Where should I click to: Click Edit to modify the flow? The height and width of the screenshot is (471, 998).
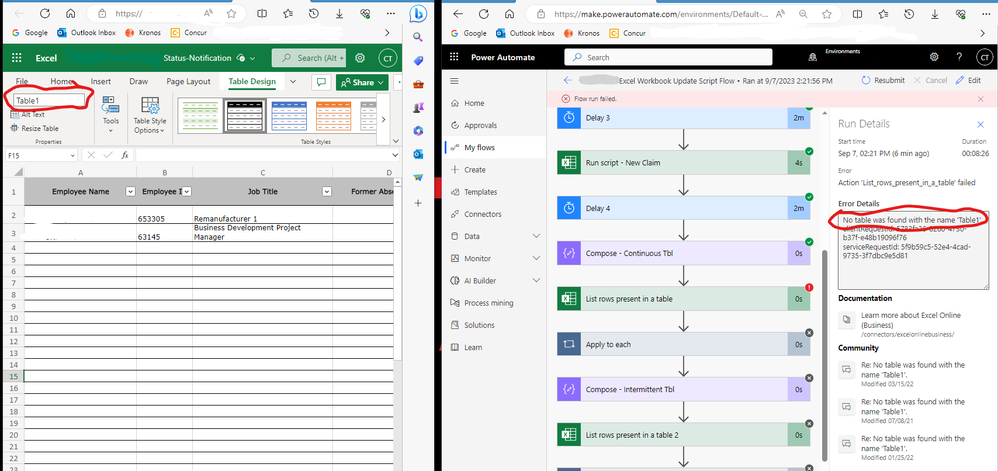[x=968, y=81]
